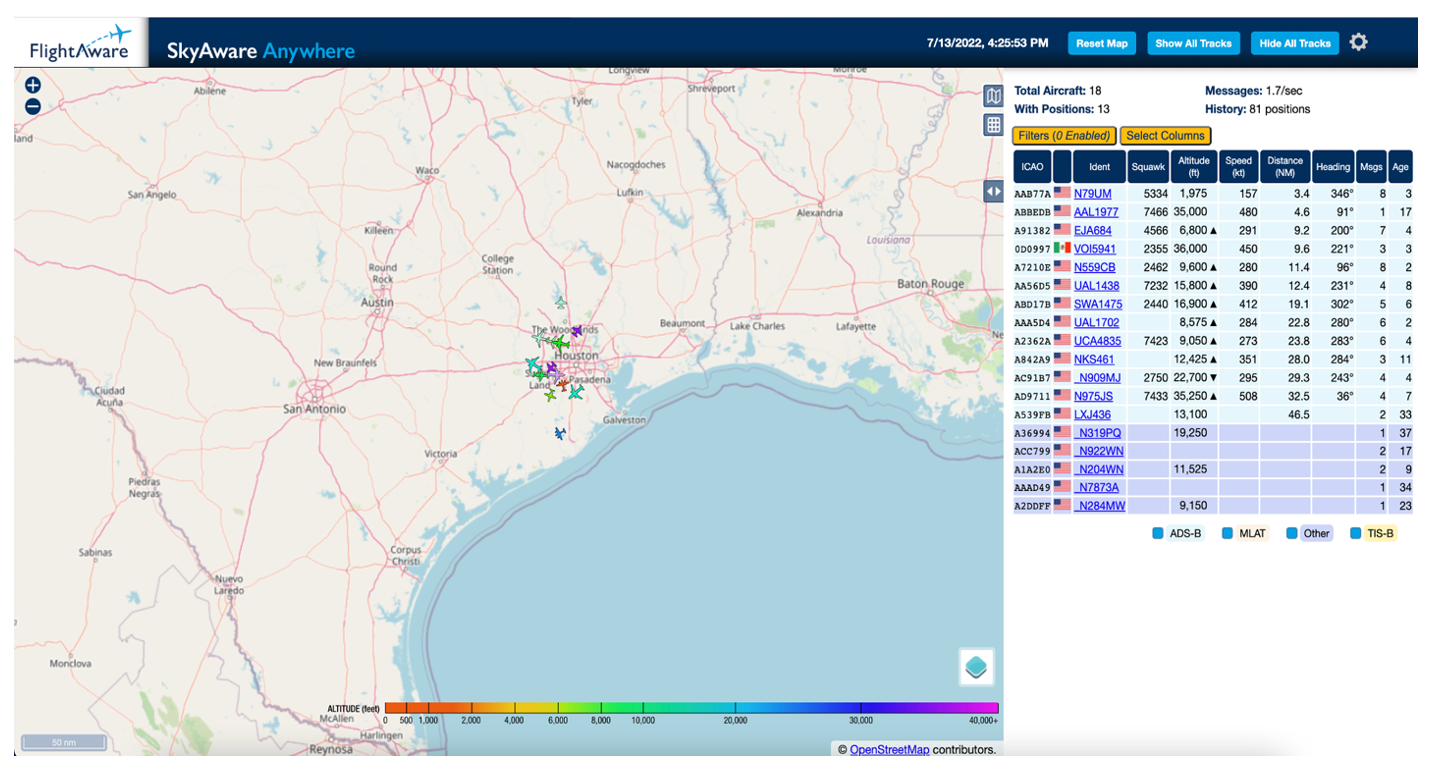The height and width of the screenshot is (774, 1434).
Task: Zoom out with the minus map button
Action: [33, 106]
